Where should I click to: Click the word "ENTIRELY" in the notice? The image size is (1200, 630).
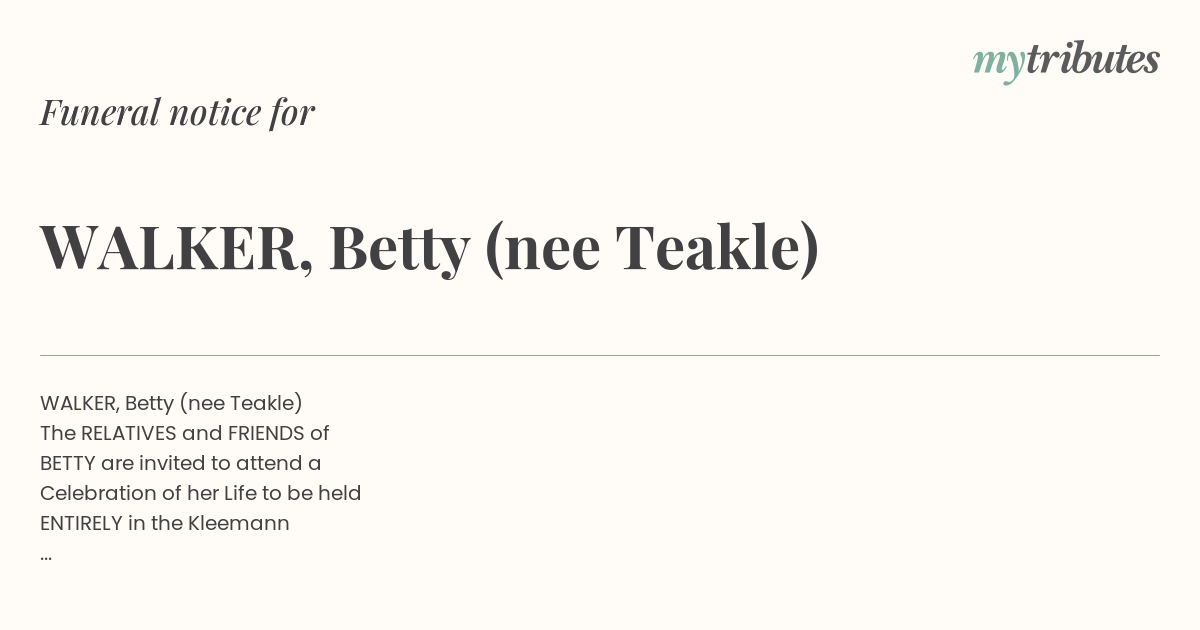pos(81,523)
